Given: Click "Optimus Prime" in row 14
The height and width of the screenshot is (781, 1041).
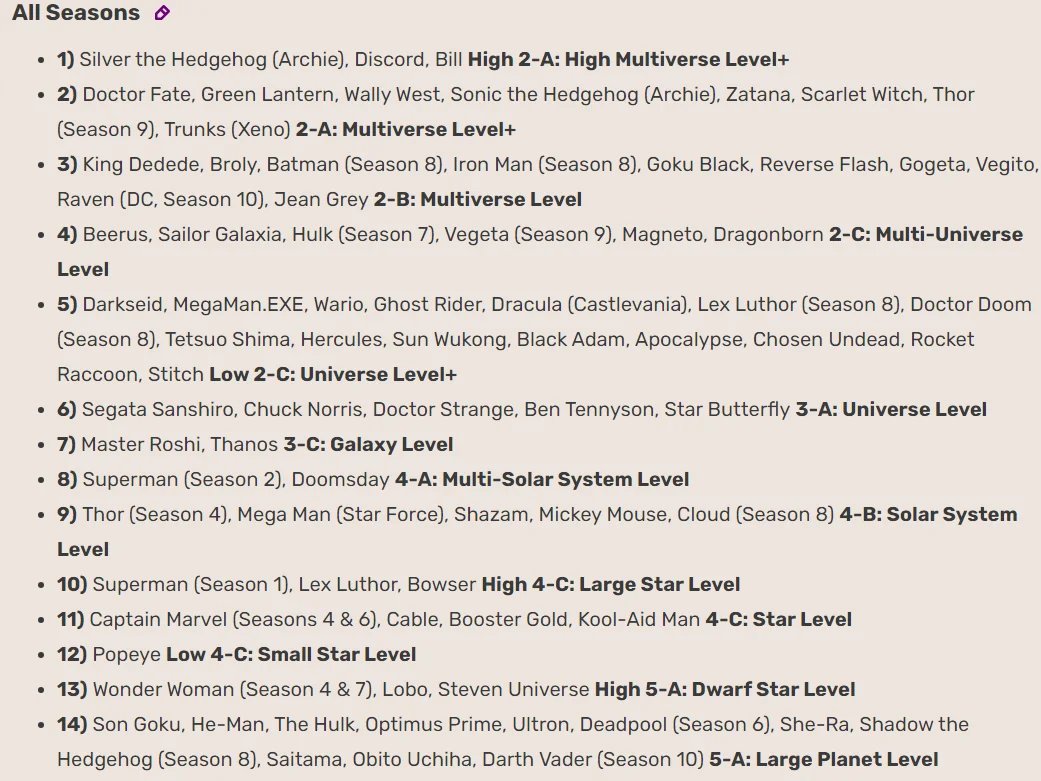Looking at the screenshot, I should click(x=434, y=725).
